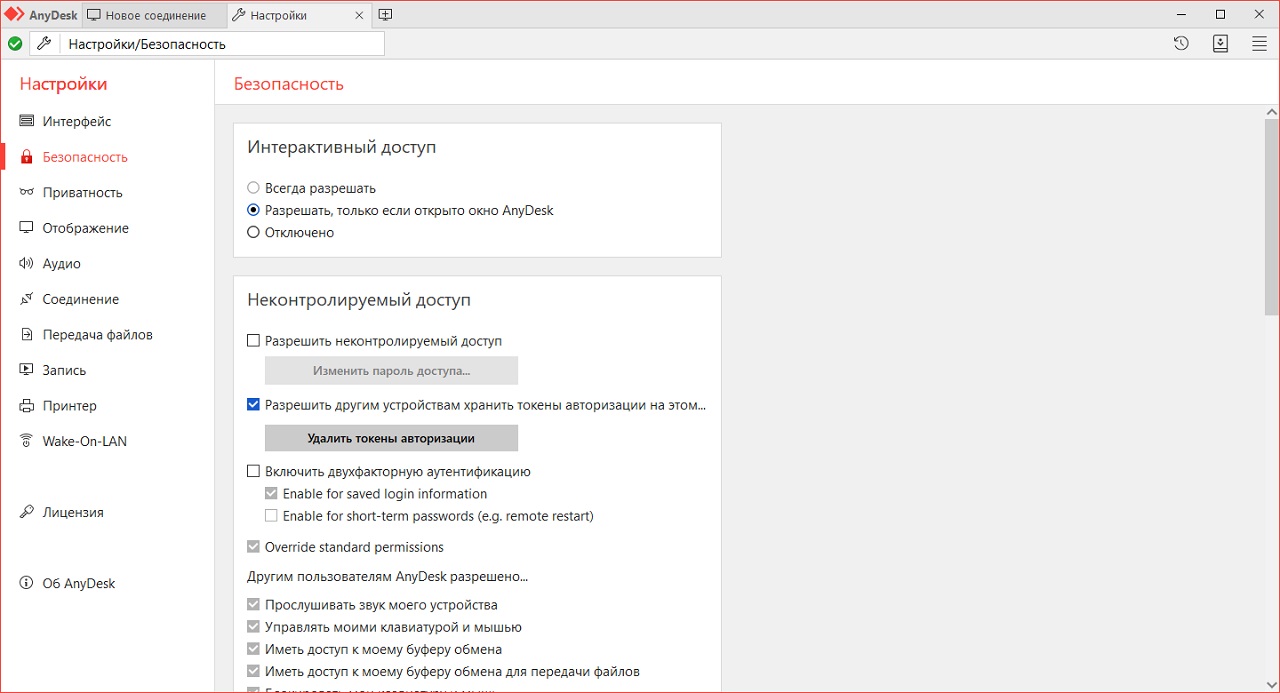Open Аудио settings in sidebar
The width and height of the screenshot is (1280, 693).
click(61, 263)
